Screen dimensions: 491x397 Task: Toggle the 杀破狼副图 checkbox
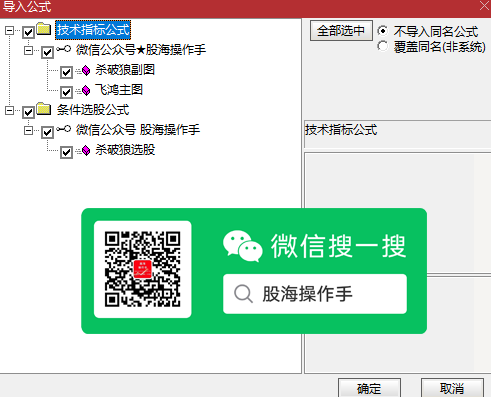coord(66,72)
